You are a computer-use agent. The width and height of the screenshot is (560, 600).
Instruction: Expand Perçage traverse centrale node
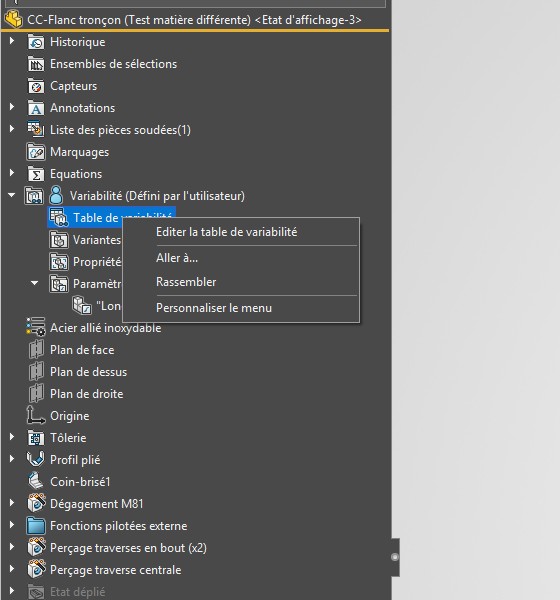coord(12,569)
